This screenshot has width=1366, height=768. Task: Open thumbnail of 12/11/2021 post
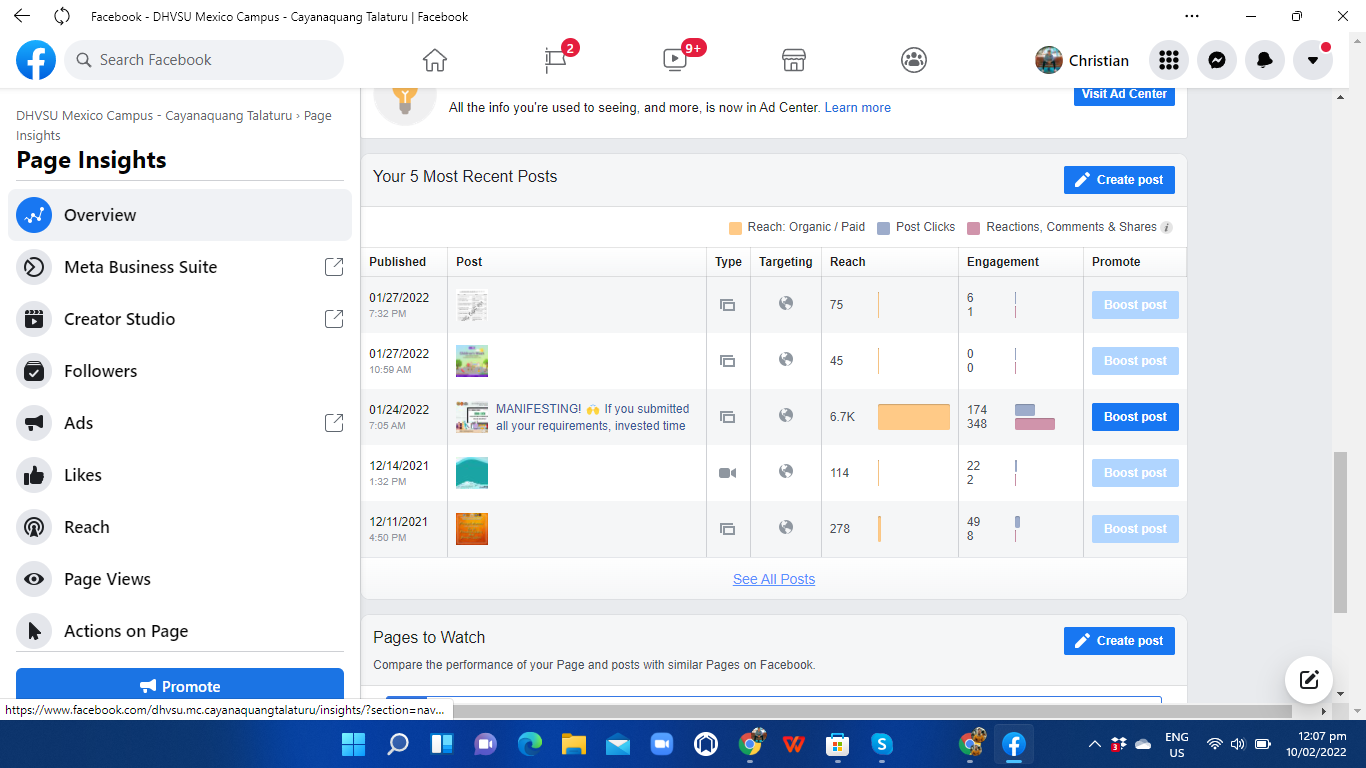[x=472, y=529]
